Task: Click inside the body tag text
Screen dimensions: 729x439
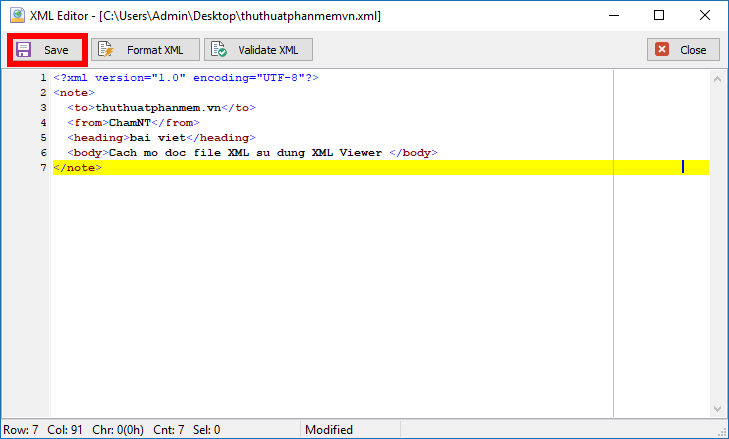Action: (245, 153)
